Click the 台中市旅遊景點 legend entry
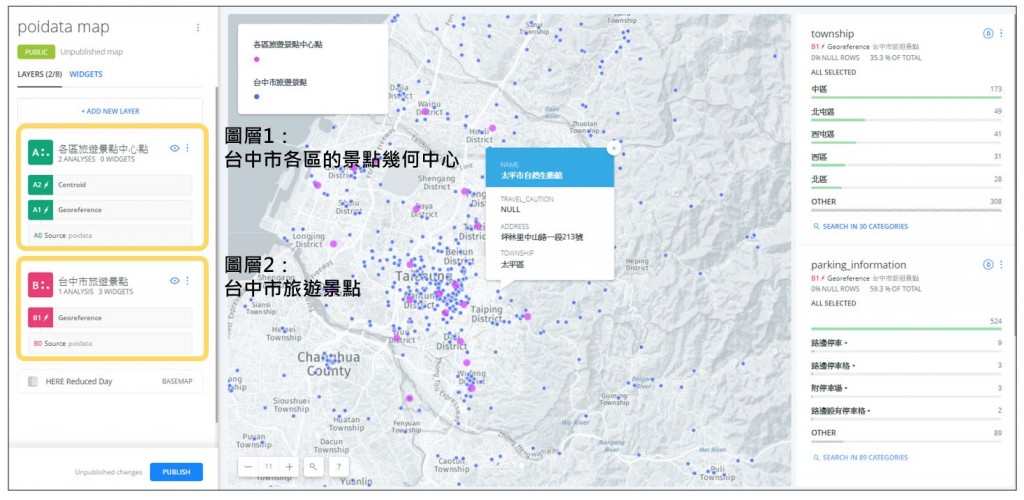The image size is (1024, 500). [280, 83]
